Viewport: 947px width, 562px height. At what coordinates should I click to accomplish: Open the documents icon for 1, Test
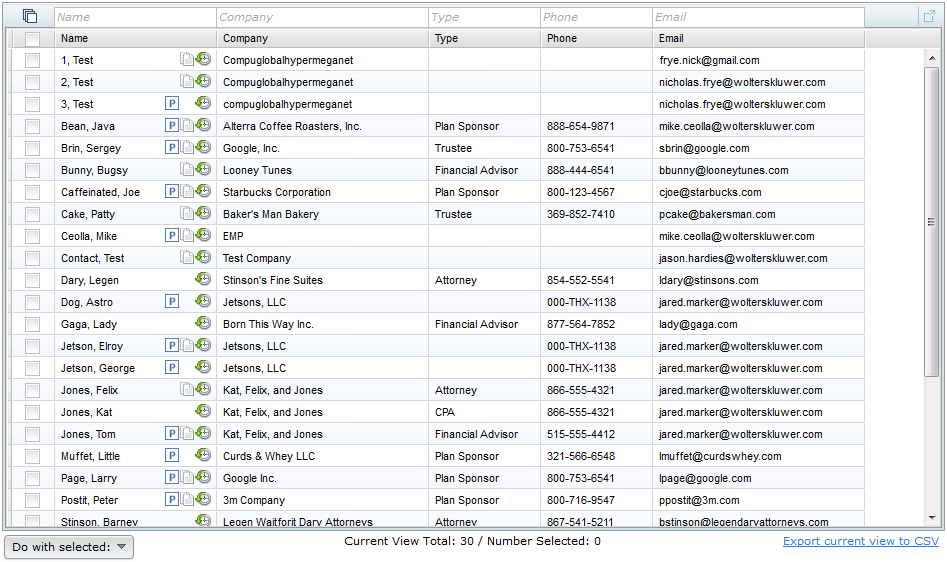[187, 59]
